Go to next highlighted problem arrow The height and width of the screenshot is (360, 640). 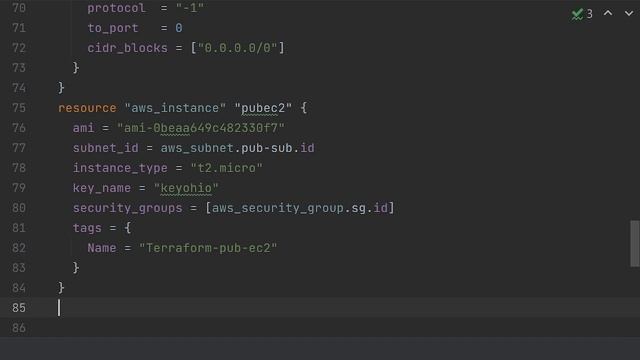point(629,13)
